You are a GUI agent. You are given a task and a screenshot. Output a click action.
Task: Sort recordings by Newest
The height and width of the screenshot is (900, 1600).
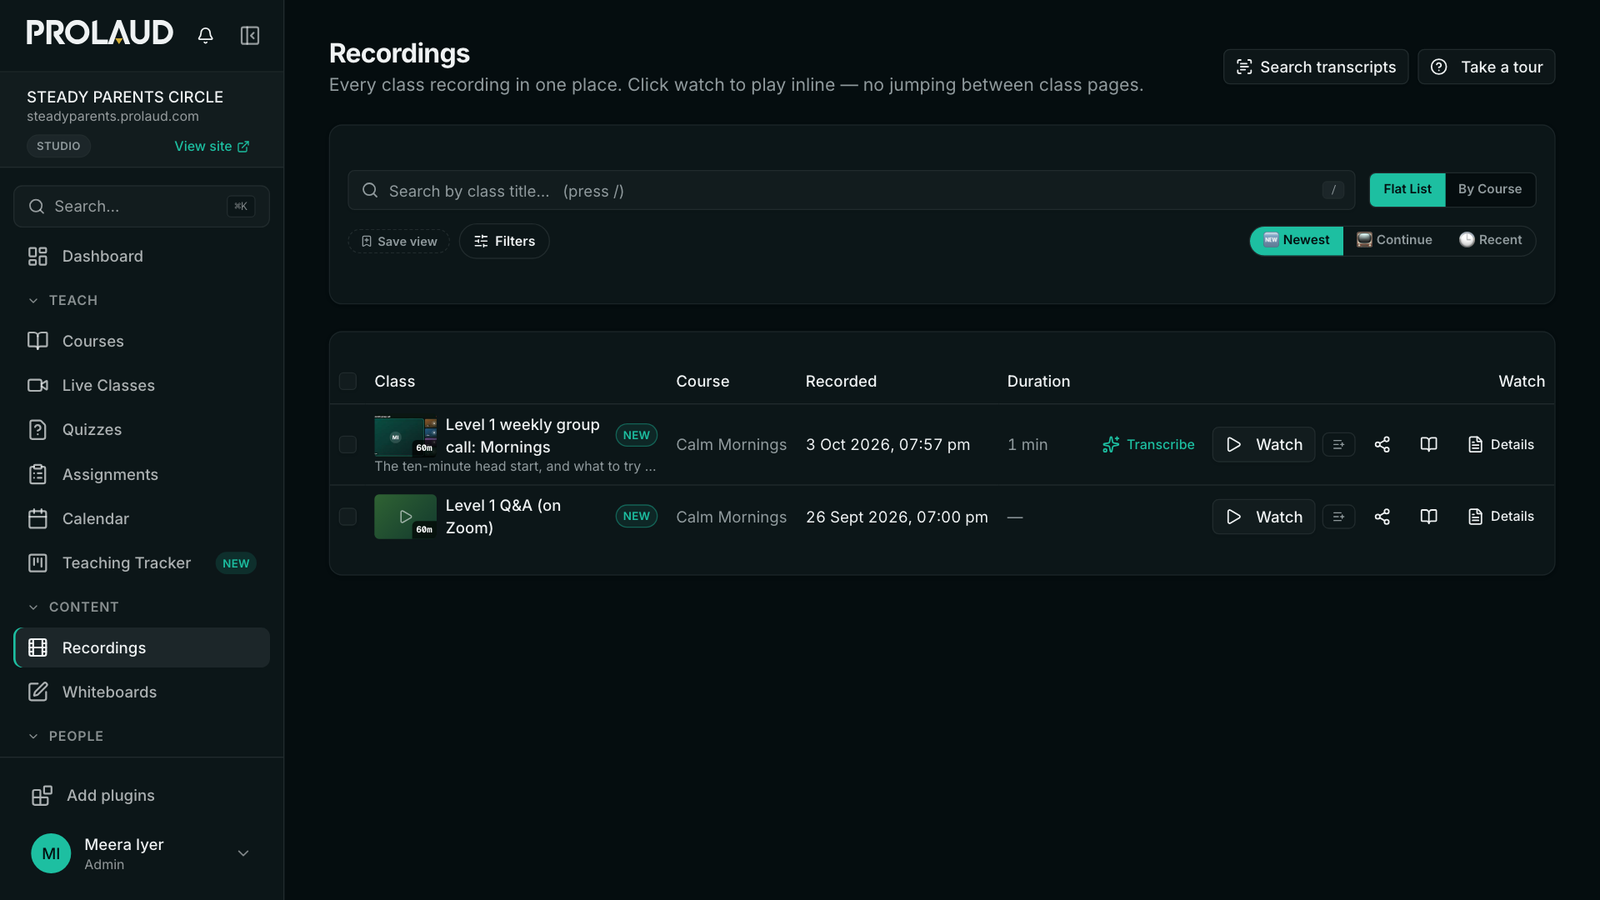(x=1297, y=240)
